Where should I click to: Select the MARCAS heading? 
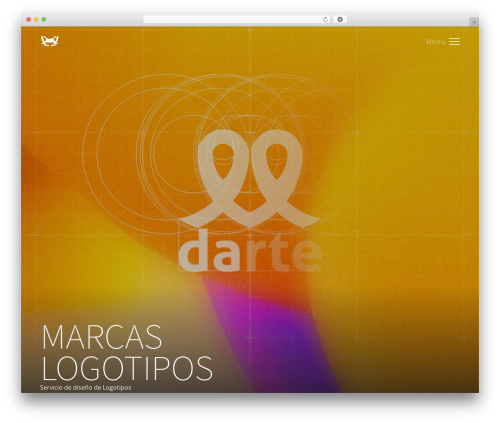[102, 337]
